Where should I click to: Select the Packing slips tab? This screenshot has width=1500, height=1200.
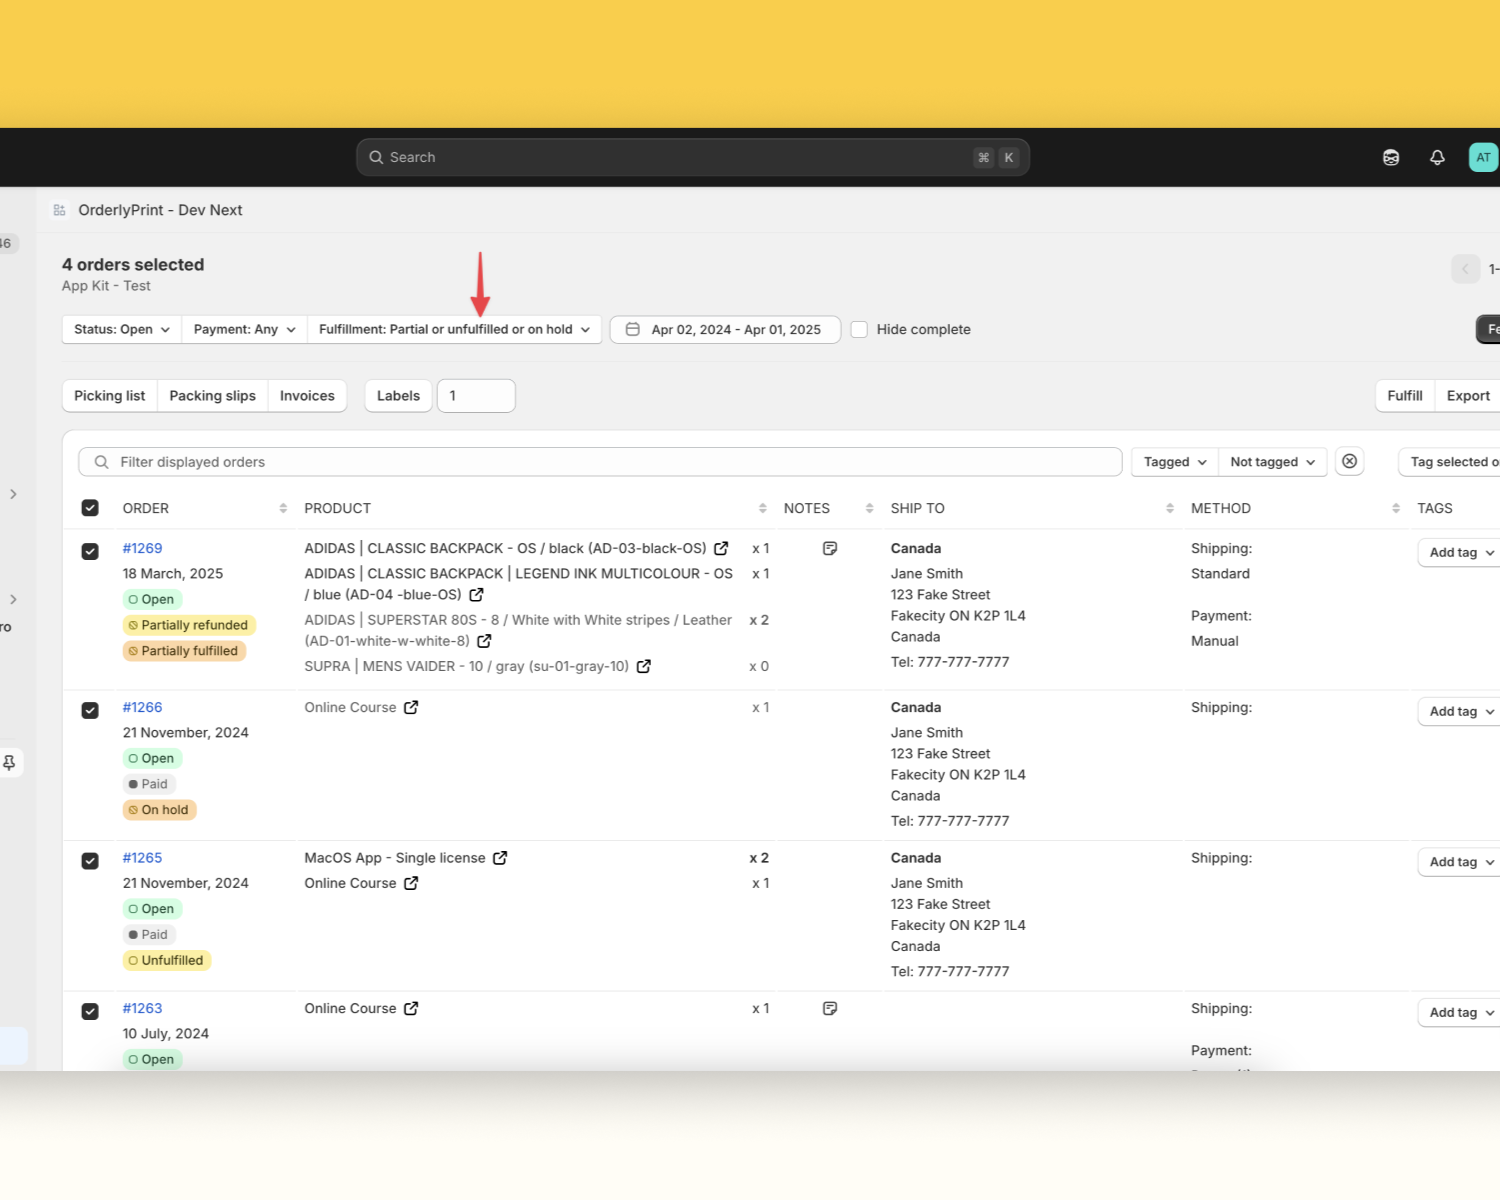(x=212, y=396)
